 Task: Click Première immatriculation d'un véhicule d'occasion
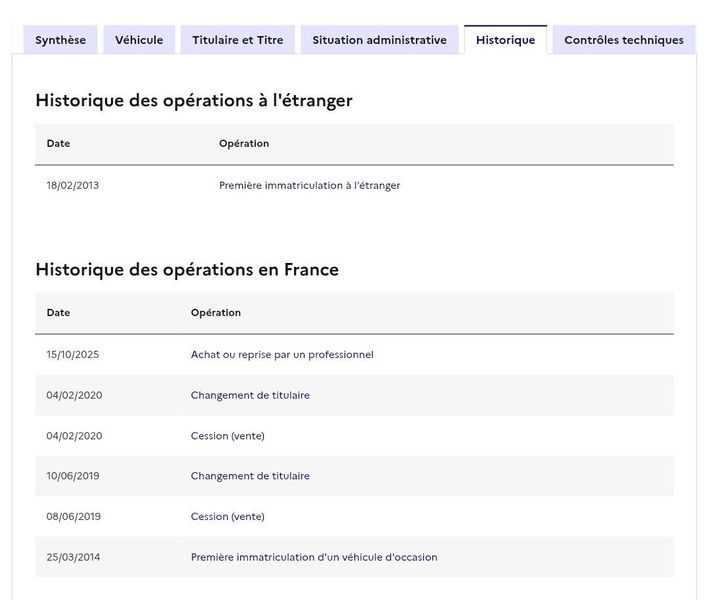(314, 557)
